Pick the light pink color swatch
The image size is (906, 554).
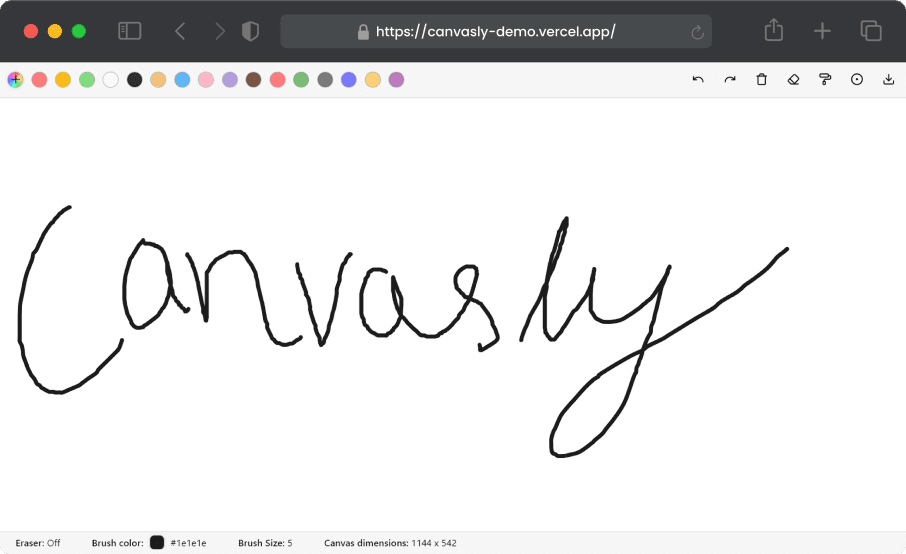click(206, 79)
